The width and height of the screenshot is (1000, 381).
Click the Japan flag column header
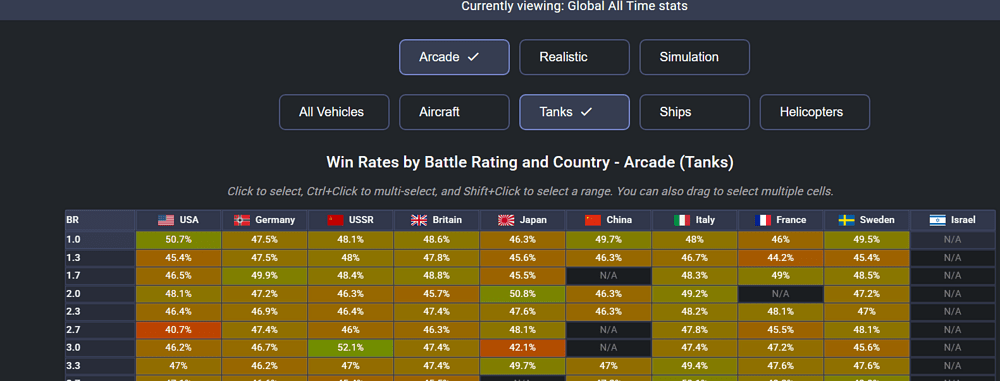(523, 220)
